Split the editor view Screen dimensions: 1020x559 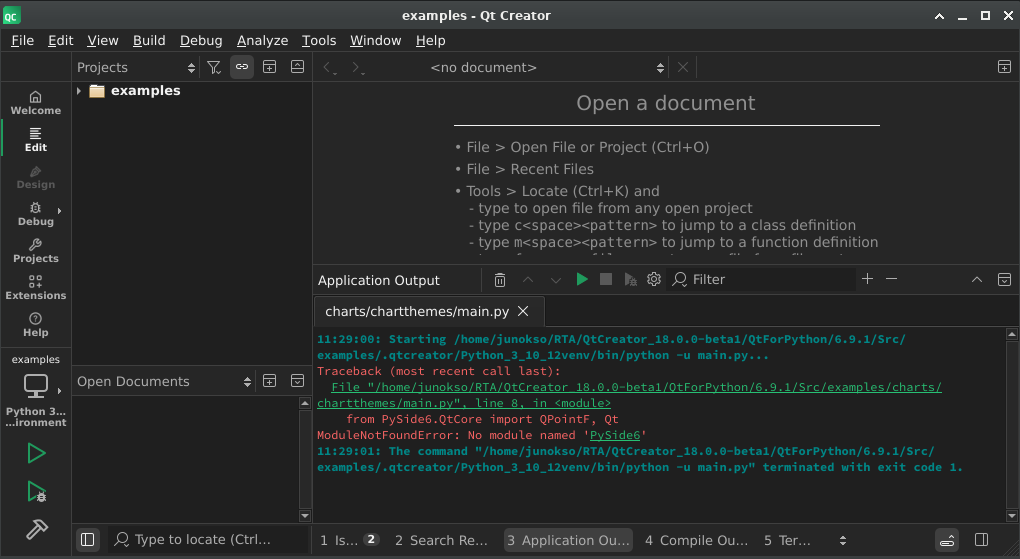pyautogui.click(x=1004, y=67)
